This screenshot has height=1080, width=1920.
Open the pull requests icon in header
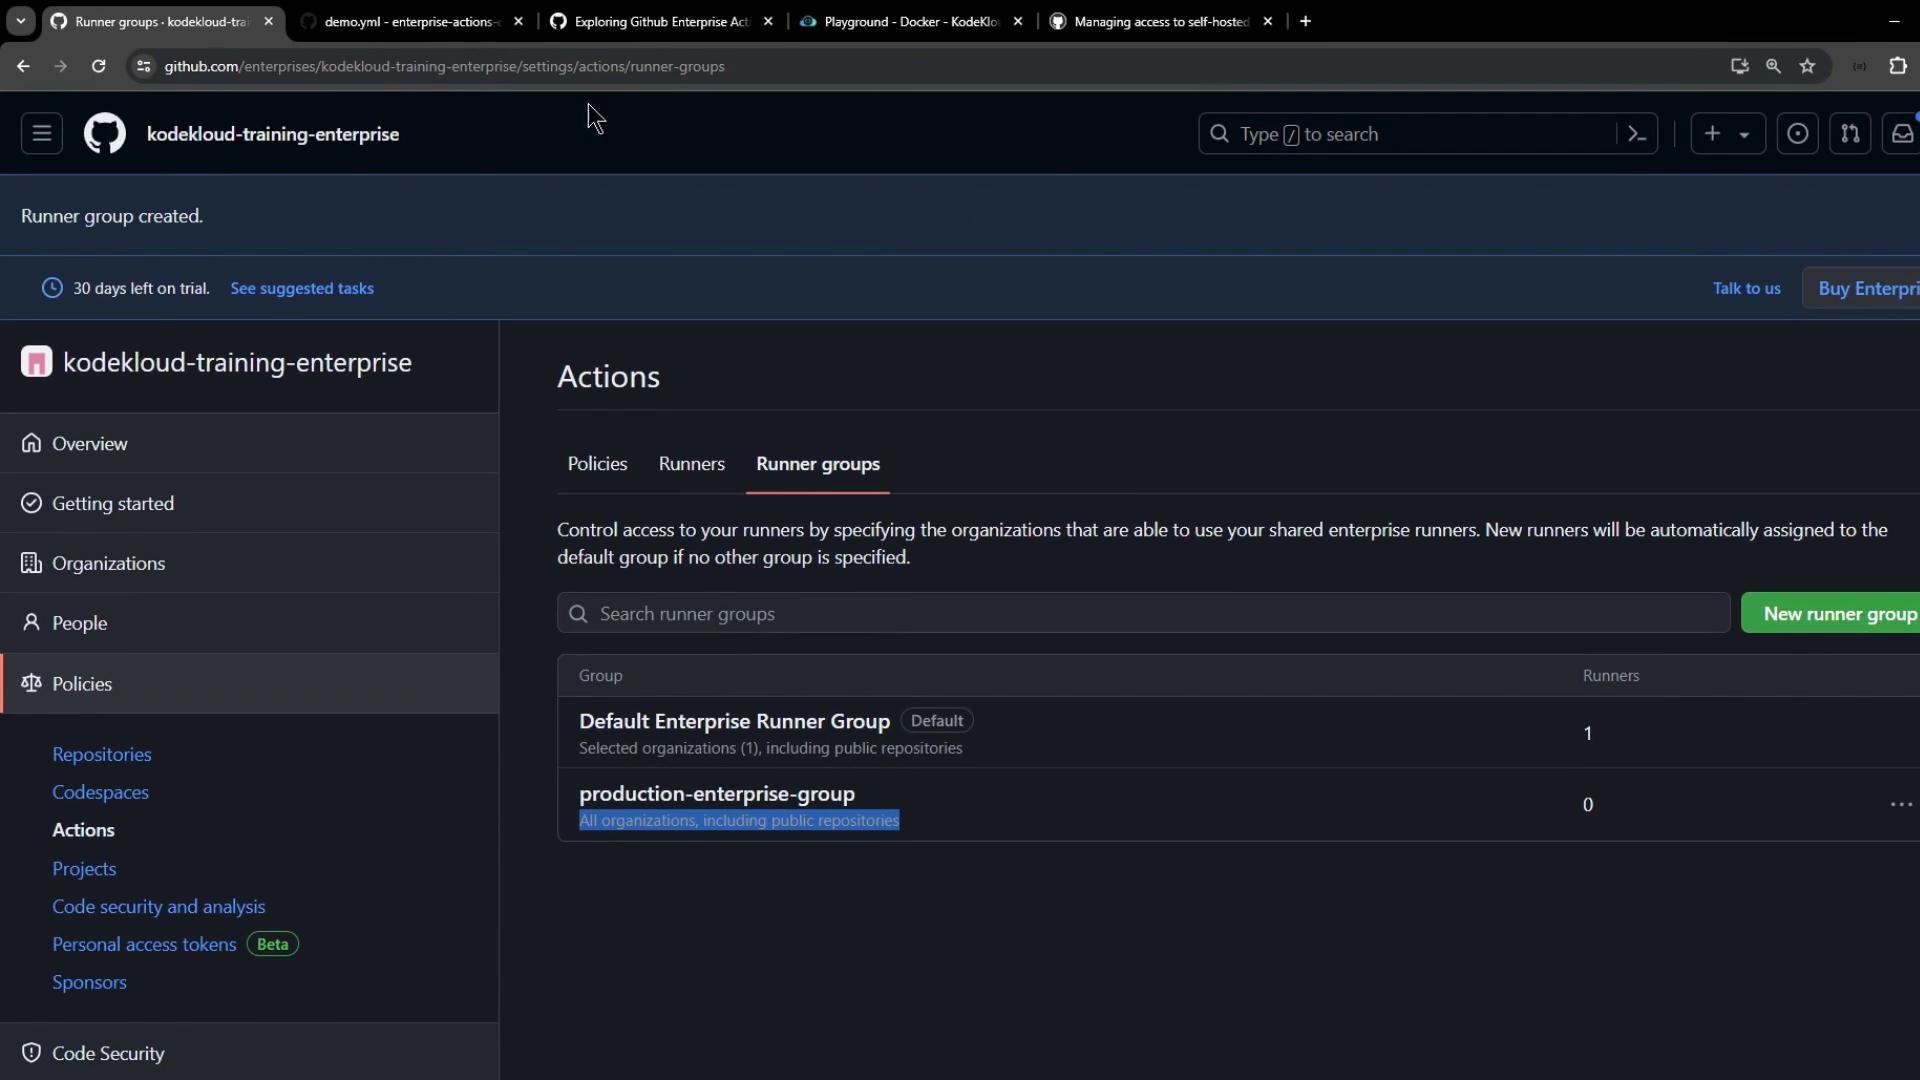pos(1850,134)
